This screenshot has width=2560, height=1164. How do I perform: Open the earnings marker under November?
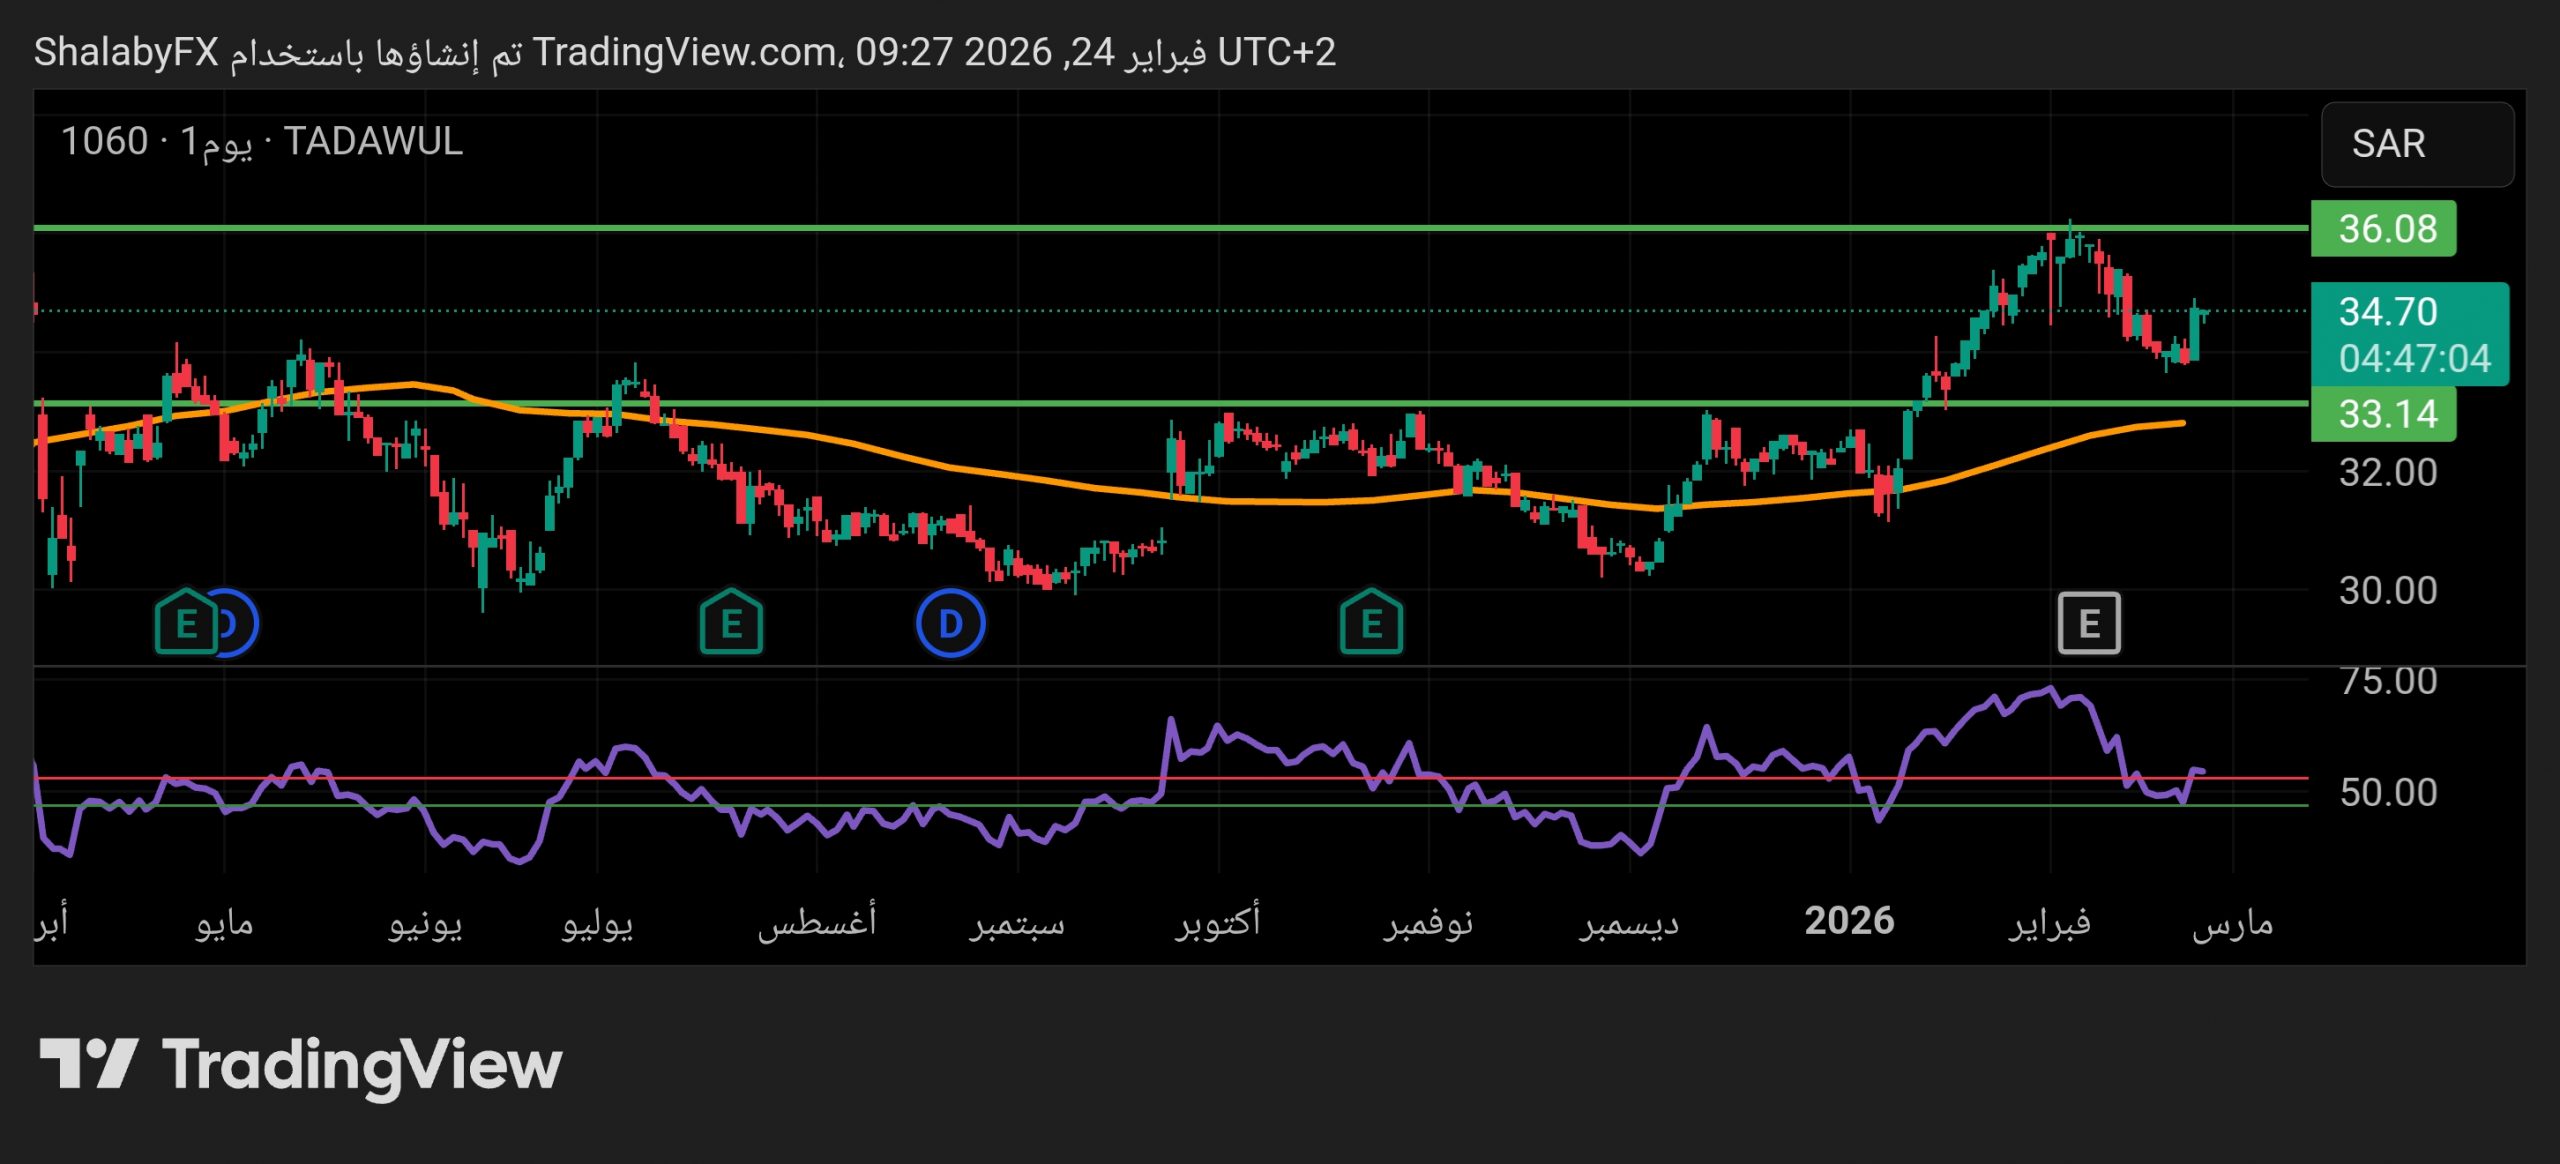[1370, 622]
